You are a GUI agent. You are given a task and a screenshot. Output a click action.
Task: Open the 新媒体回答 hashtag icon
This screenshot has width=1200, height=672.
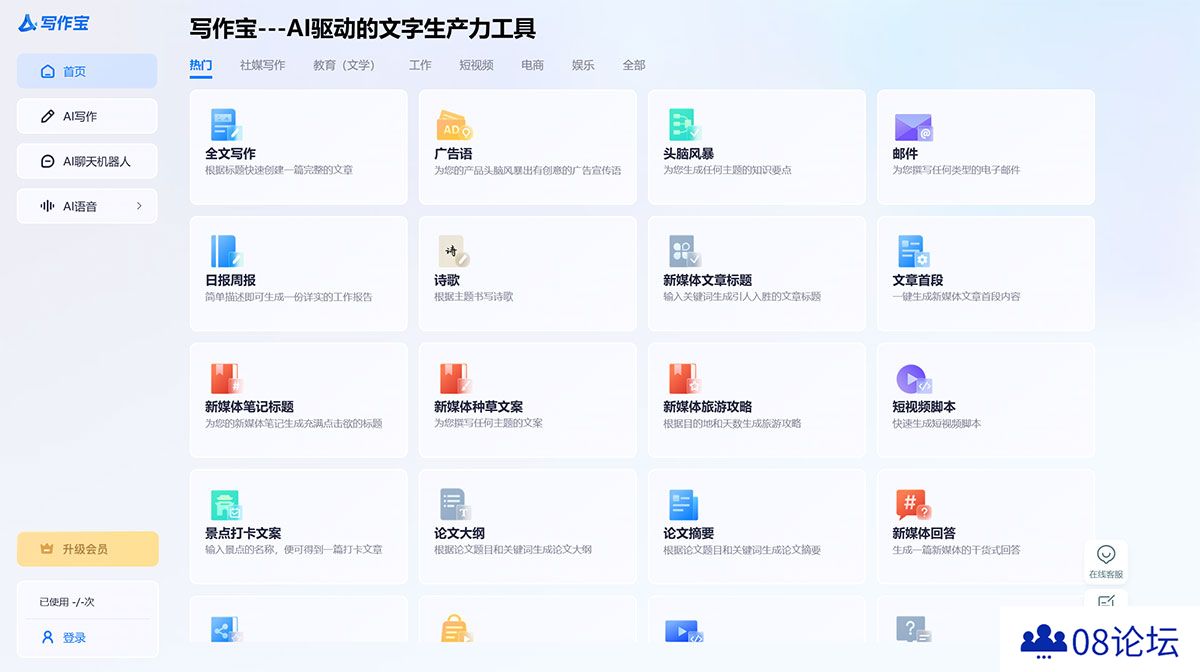pyautogui.click(x=913, y=505)
